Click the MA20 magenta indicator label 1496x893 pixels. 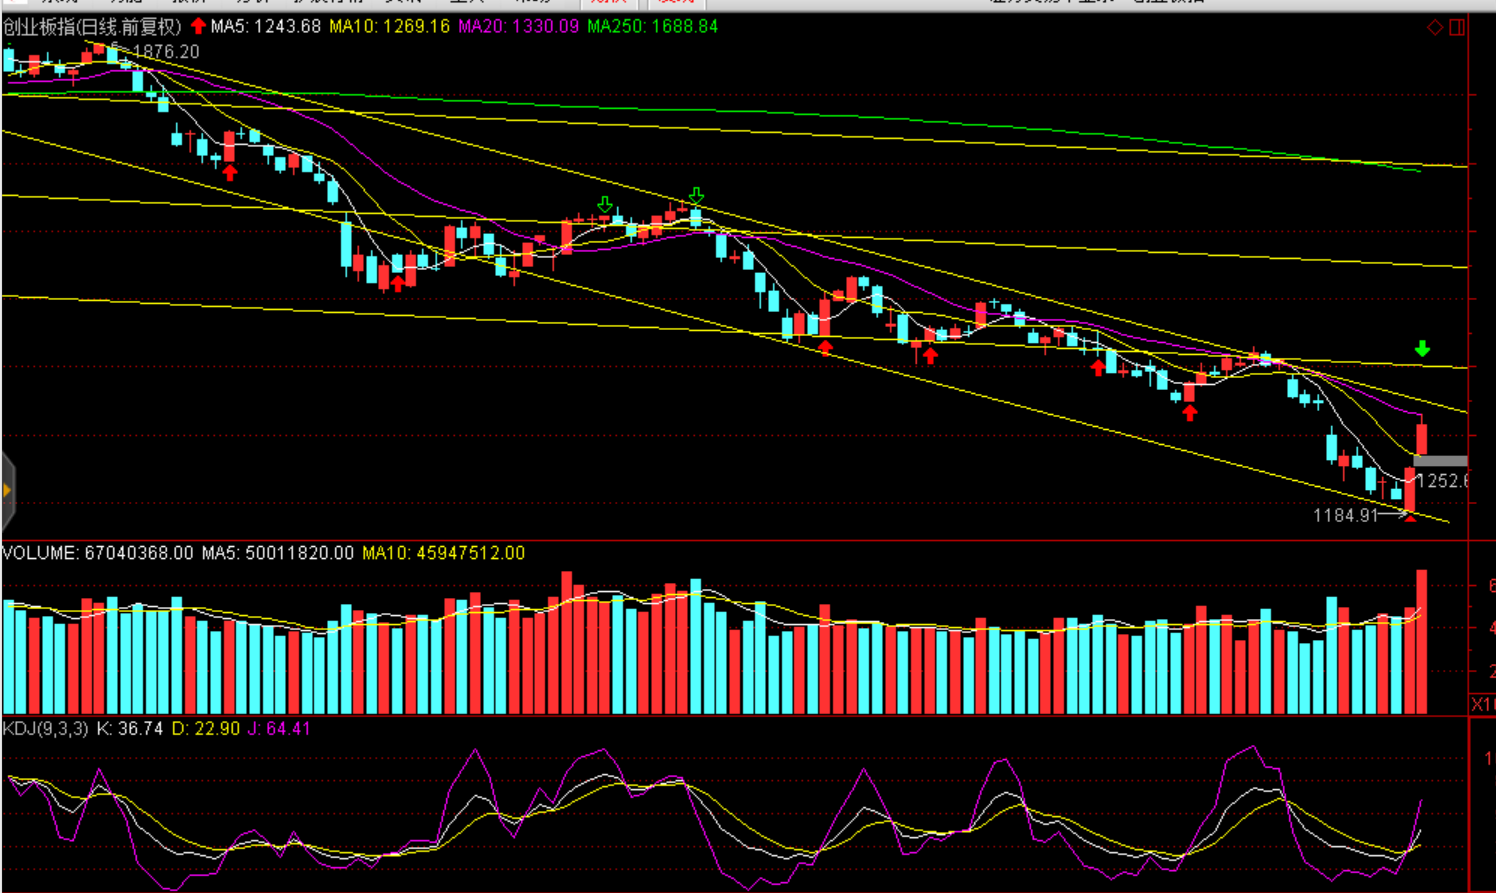(518, 27)
